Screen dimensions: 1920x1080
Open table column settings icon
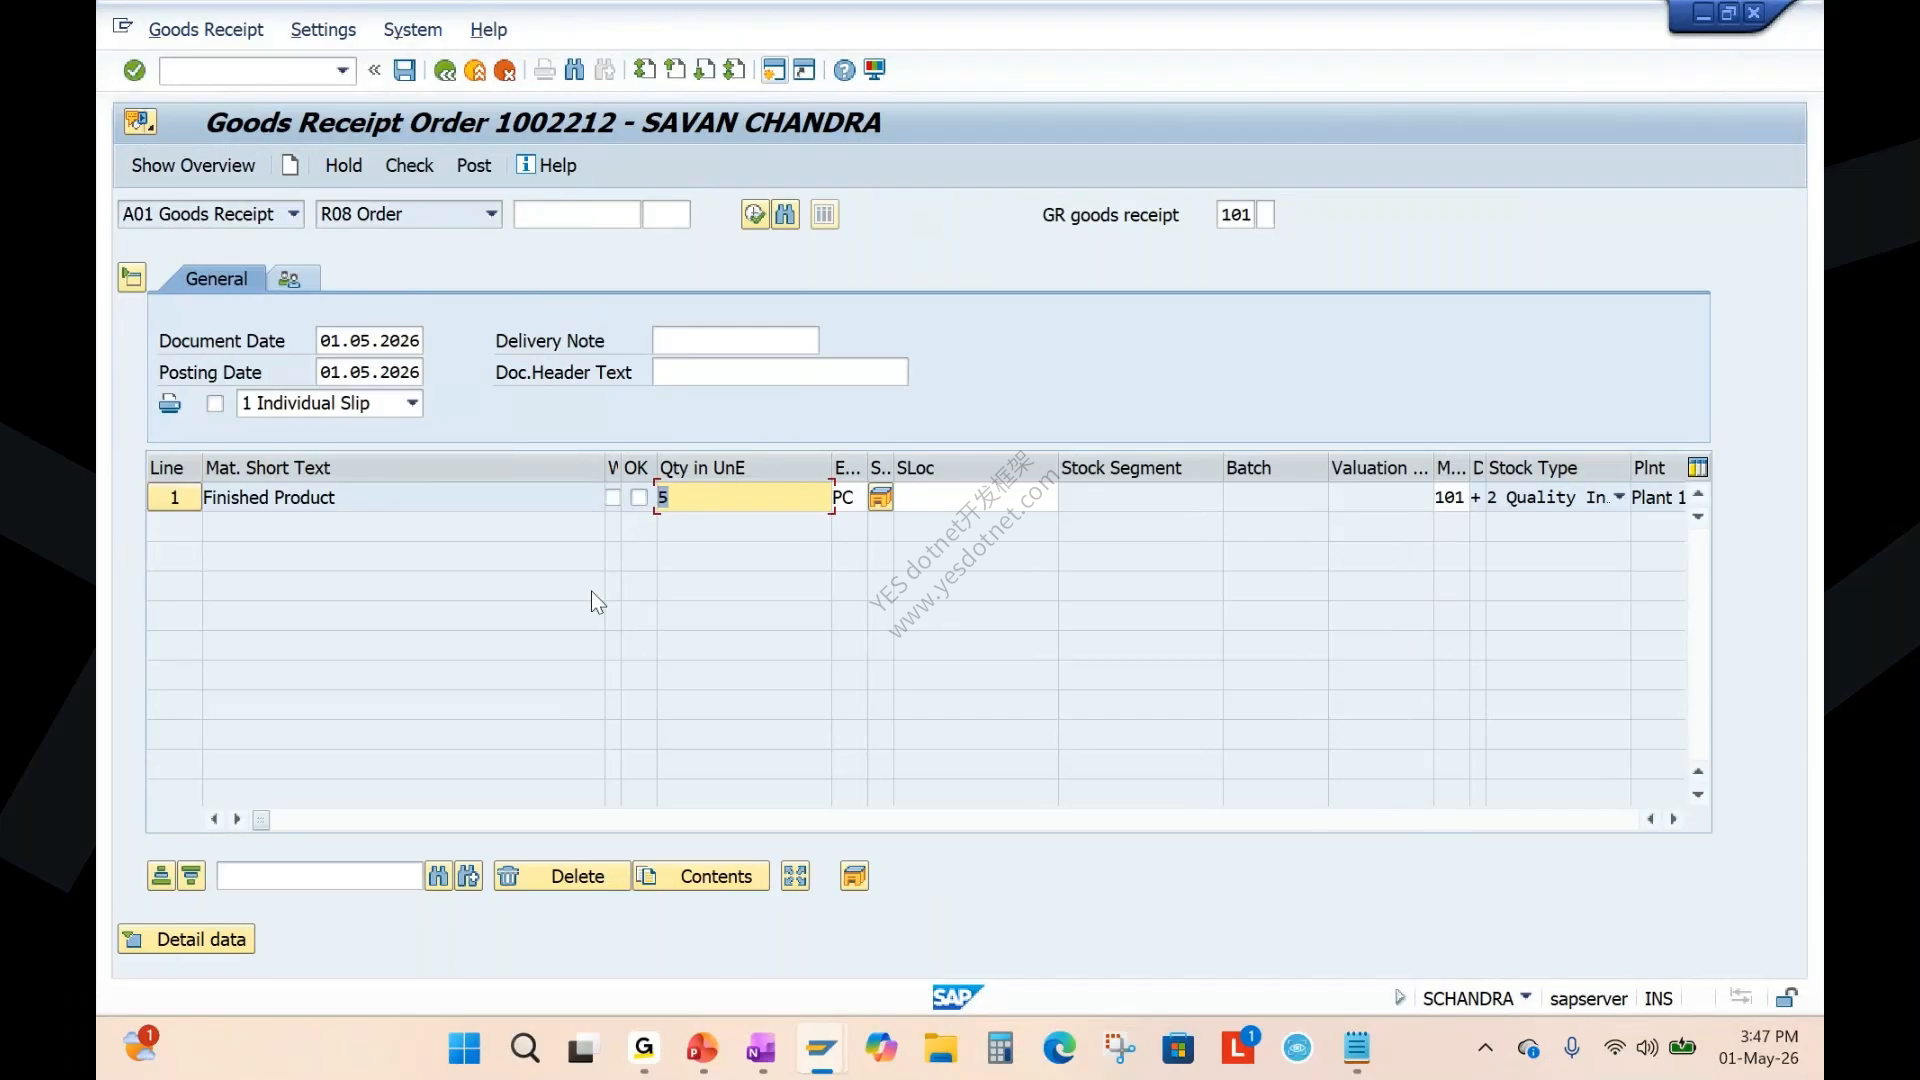click(1697, 467)
